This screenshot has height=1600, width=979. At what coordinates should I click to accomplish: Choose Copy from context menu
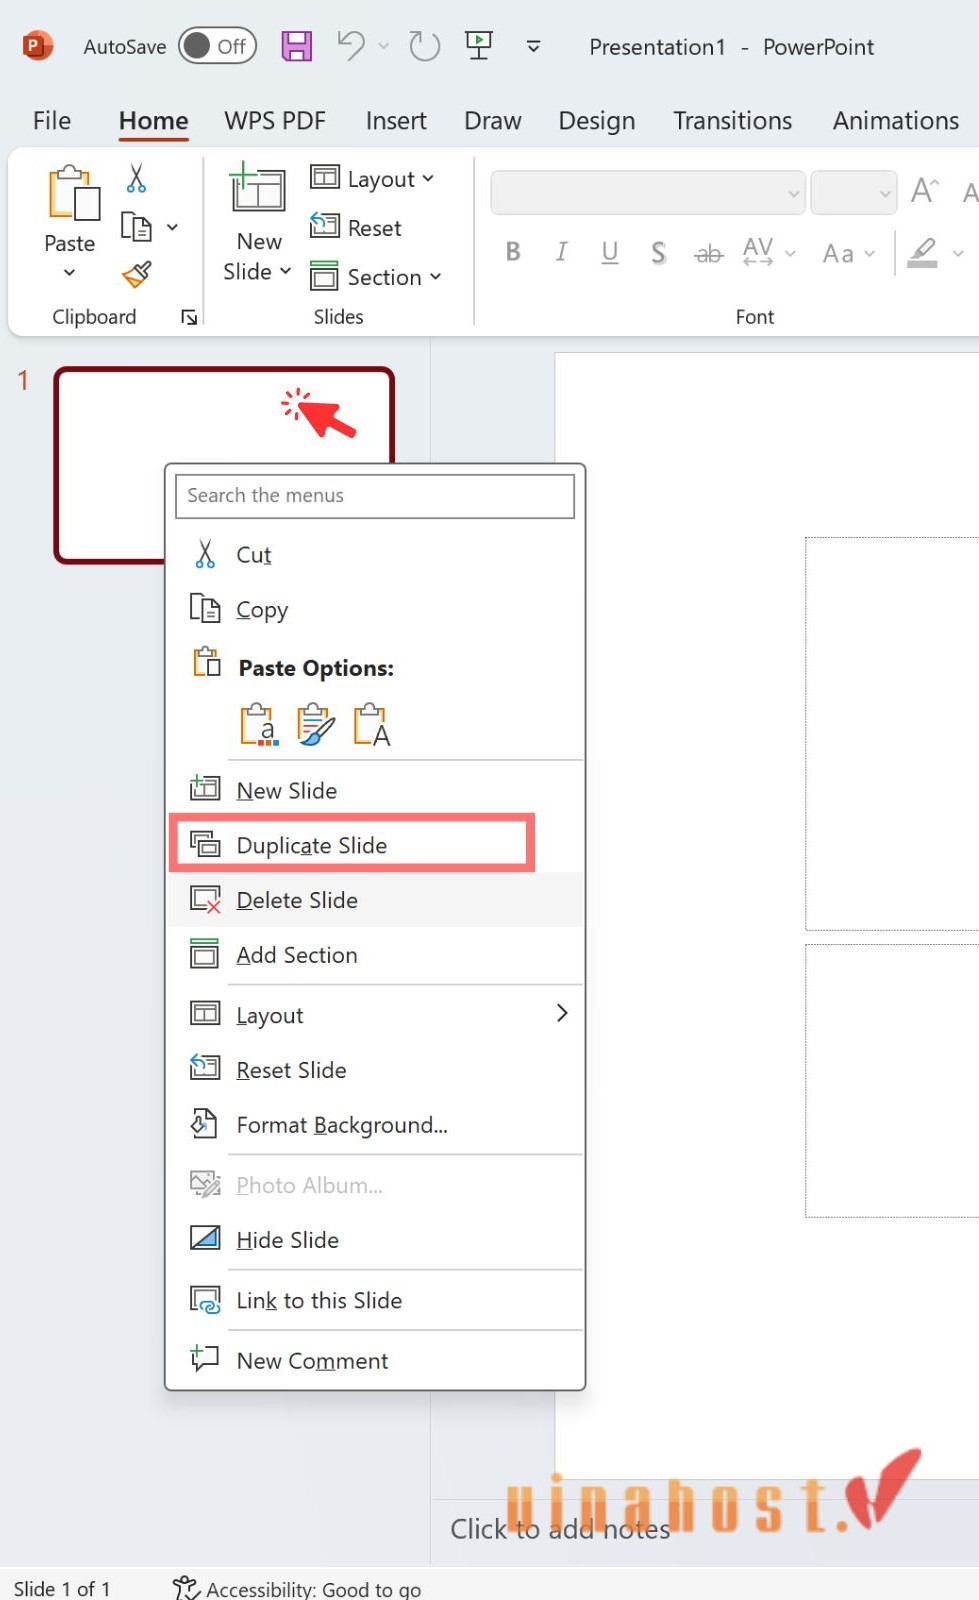[375, 609]
